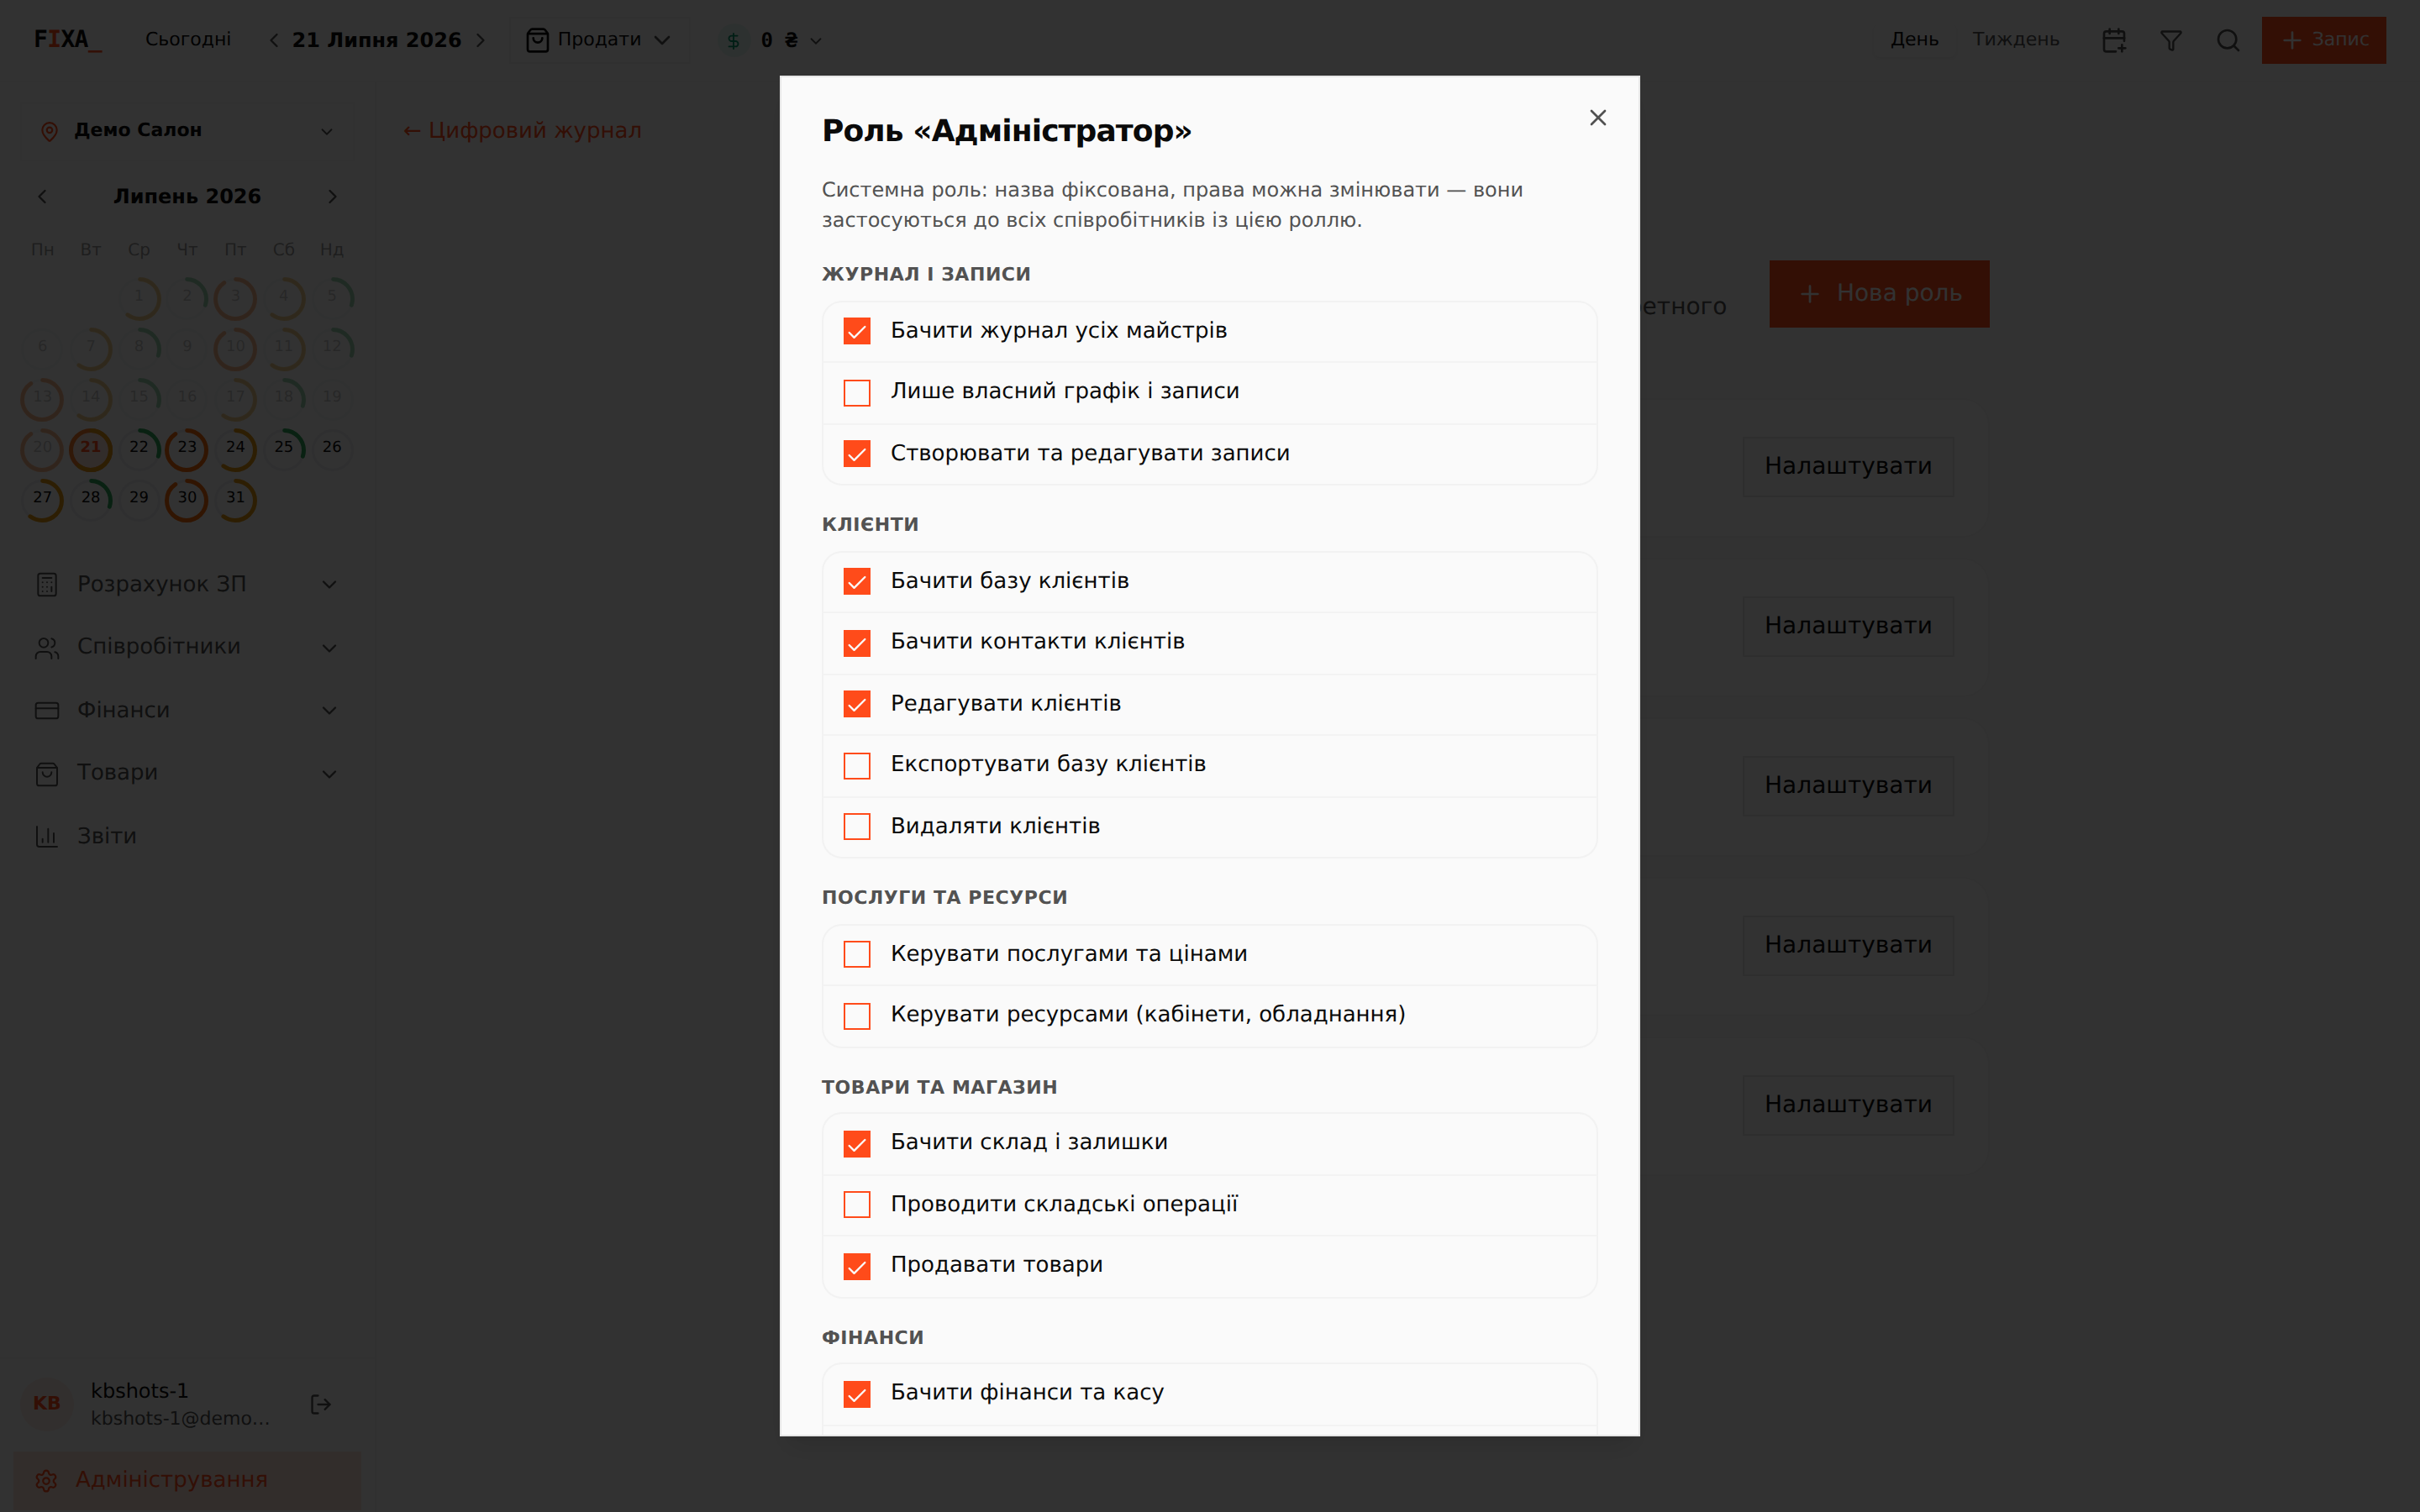Show previous month in mini calendar
2420x1512 pixels.
pyautogui.click(x=42, y=197)
